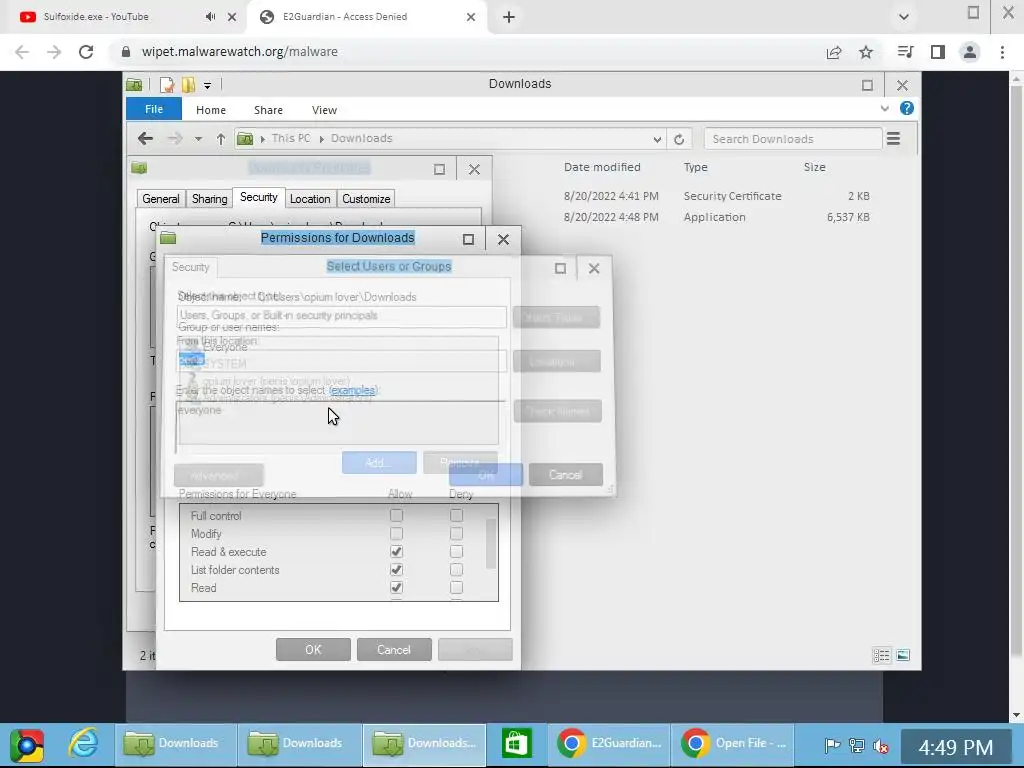Open E2Guardian Chrome window from taskbar
This screenshot has height=768, width=1024.
609,744
